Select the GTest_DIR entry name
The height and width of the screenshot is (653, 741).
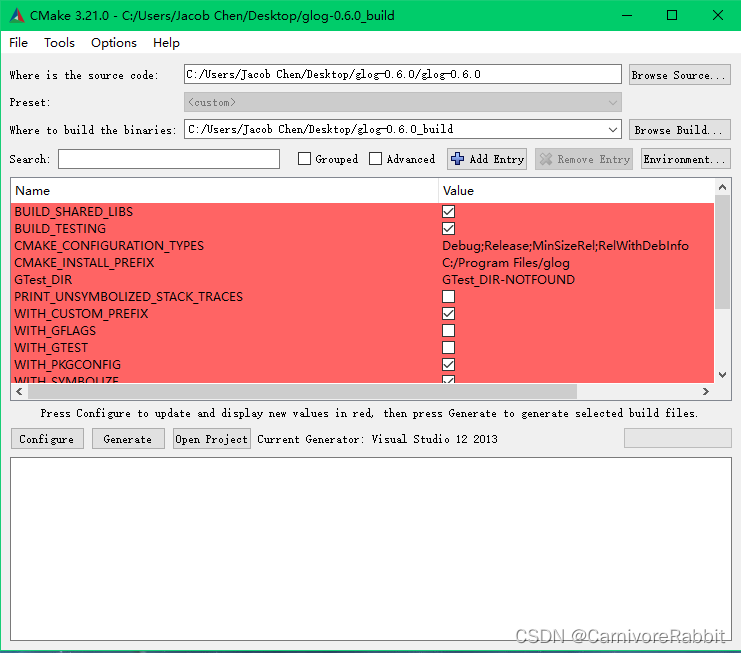click(43, 280)
